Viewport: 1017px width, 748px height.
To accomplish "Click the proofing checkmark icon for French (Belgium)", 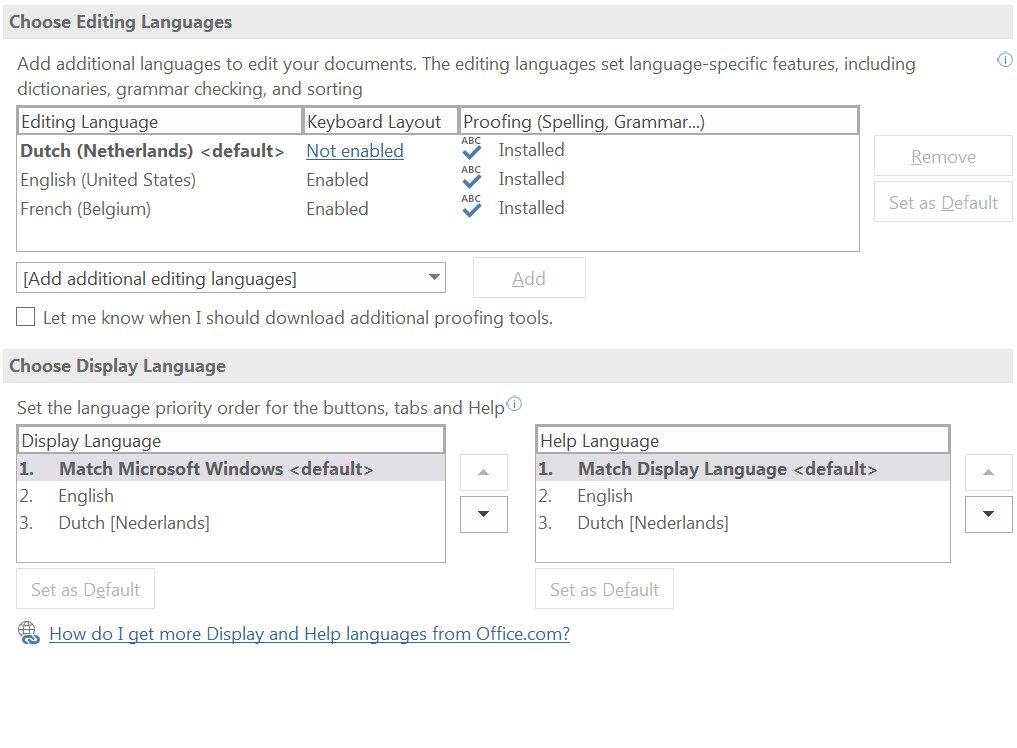I will point(472,207).
